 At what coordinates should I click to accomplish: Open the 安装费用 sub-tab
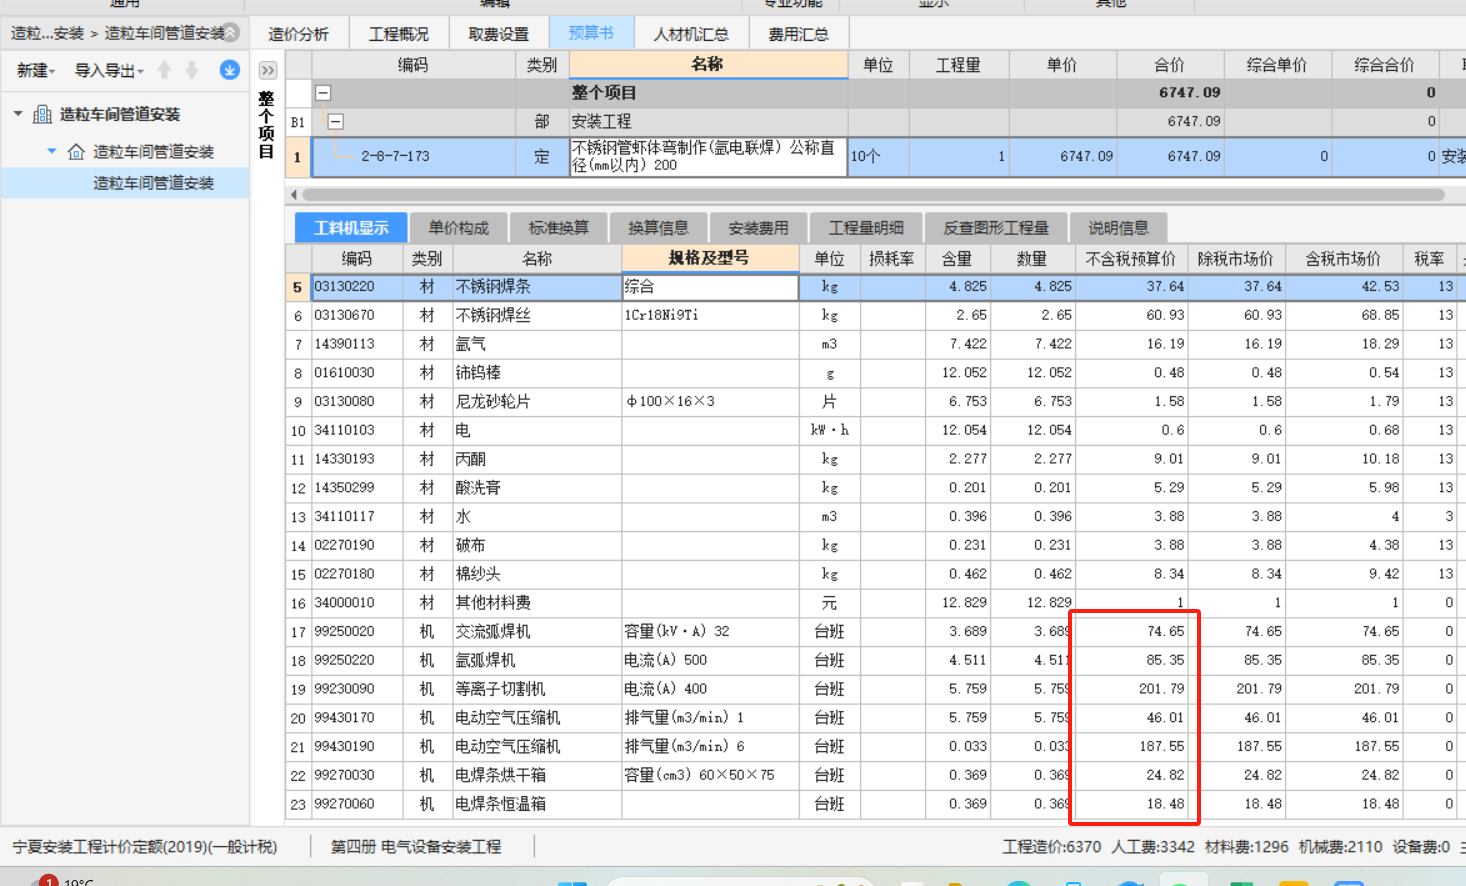click(x=758, y=228)
